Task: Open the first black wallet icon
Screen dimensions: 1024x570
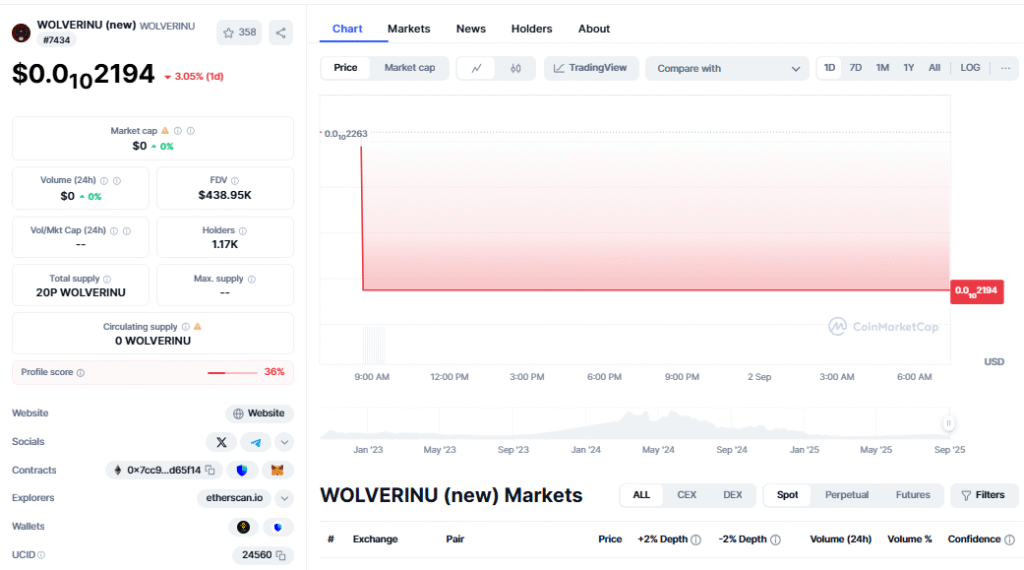Action: pos(244,527)
